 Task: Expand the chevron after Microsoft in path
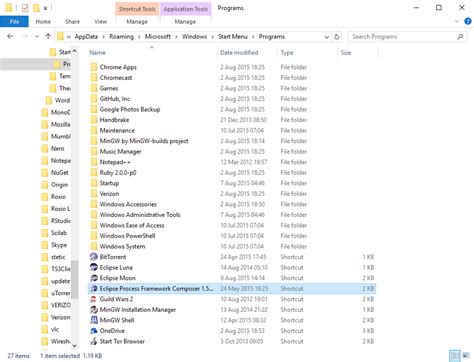(176, 37)
